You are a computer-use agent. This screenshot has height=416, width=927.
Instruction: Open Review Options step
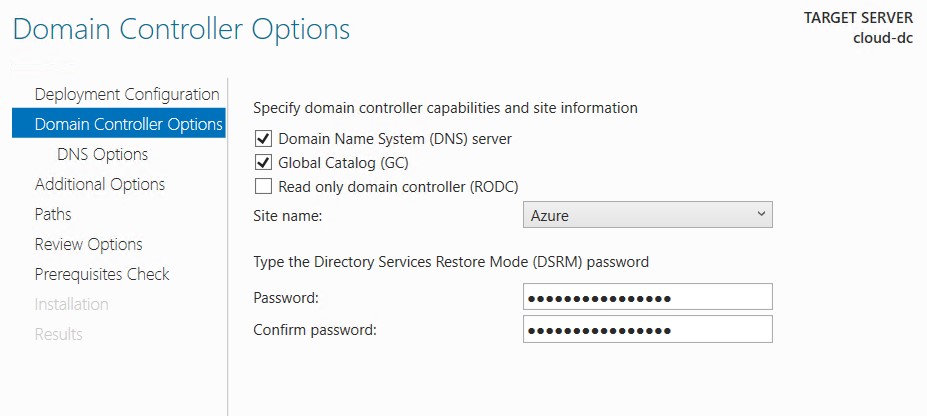88,244
